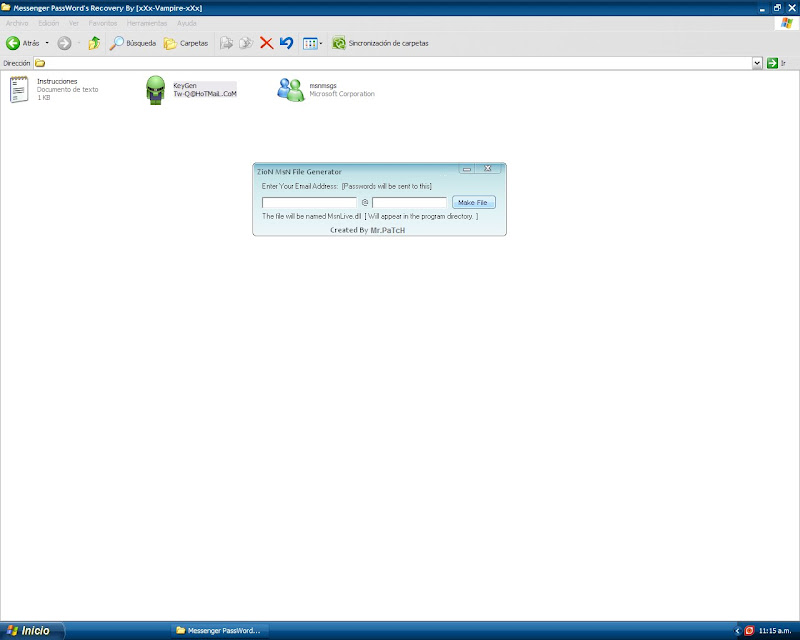The width and height of the screenshot is (800, 640).
Task: Open the Favoritos menu
Action: (103, 23)
